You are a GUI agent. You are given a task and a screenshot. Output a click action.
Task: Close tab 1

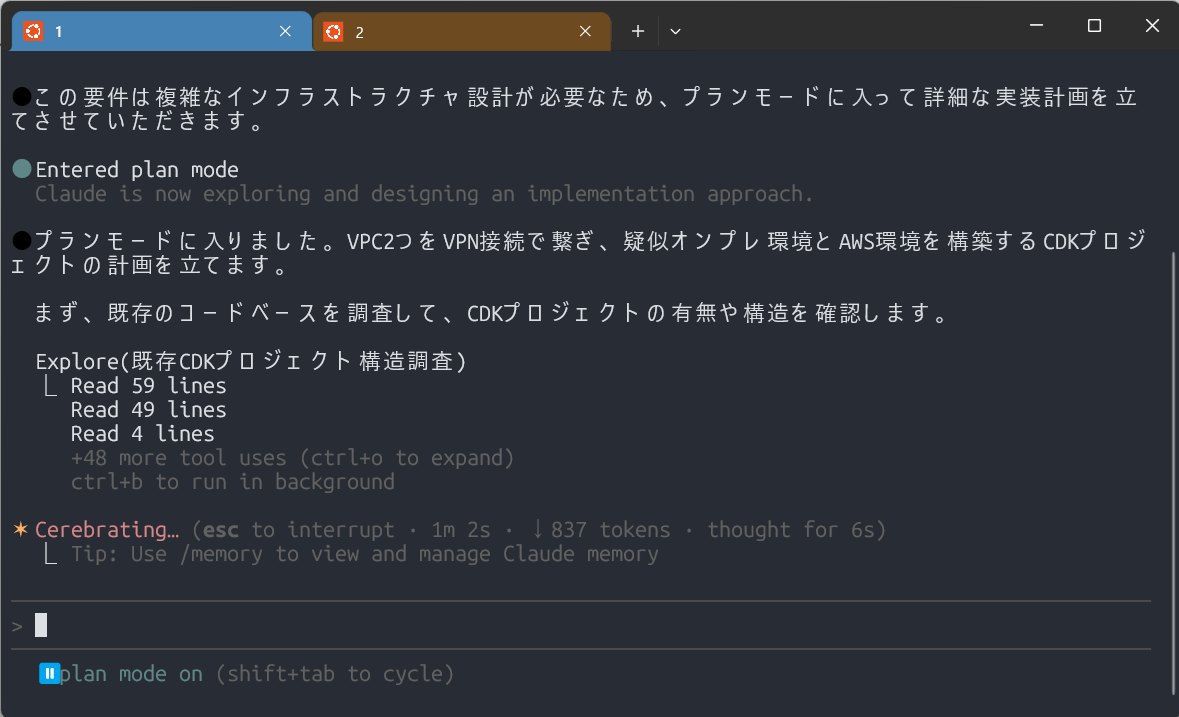pos(285,31)
